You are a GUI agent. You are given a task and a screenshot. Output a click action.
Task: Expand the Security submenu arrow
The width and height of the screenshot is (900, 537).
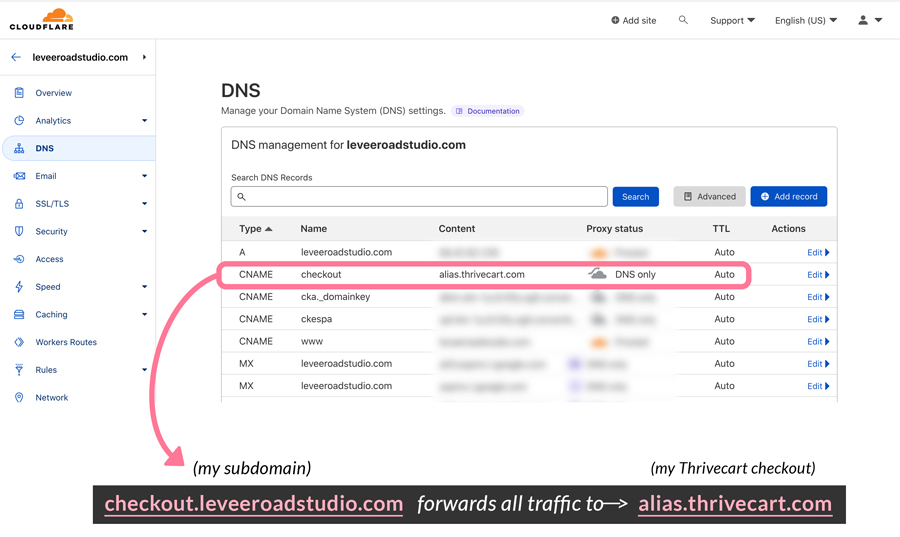click(145, 231)
